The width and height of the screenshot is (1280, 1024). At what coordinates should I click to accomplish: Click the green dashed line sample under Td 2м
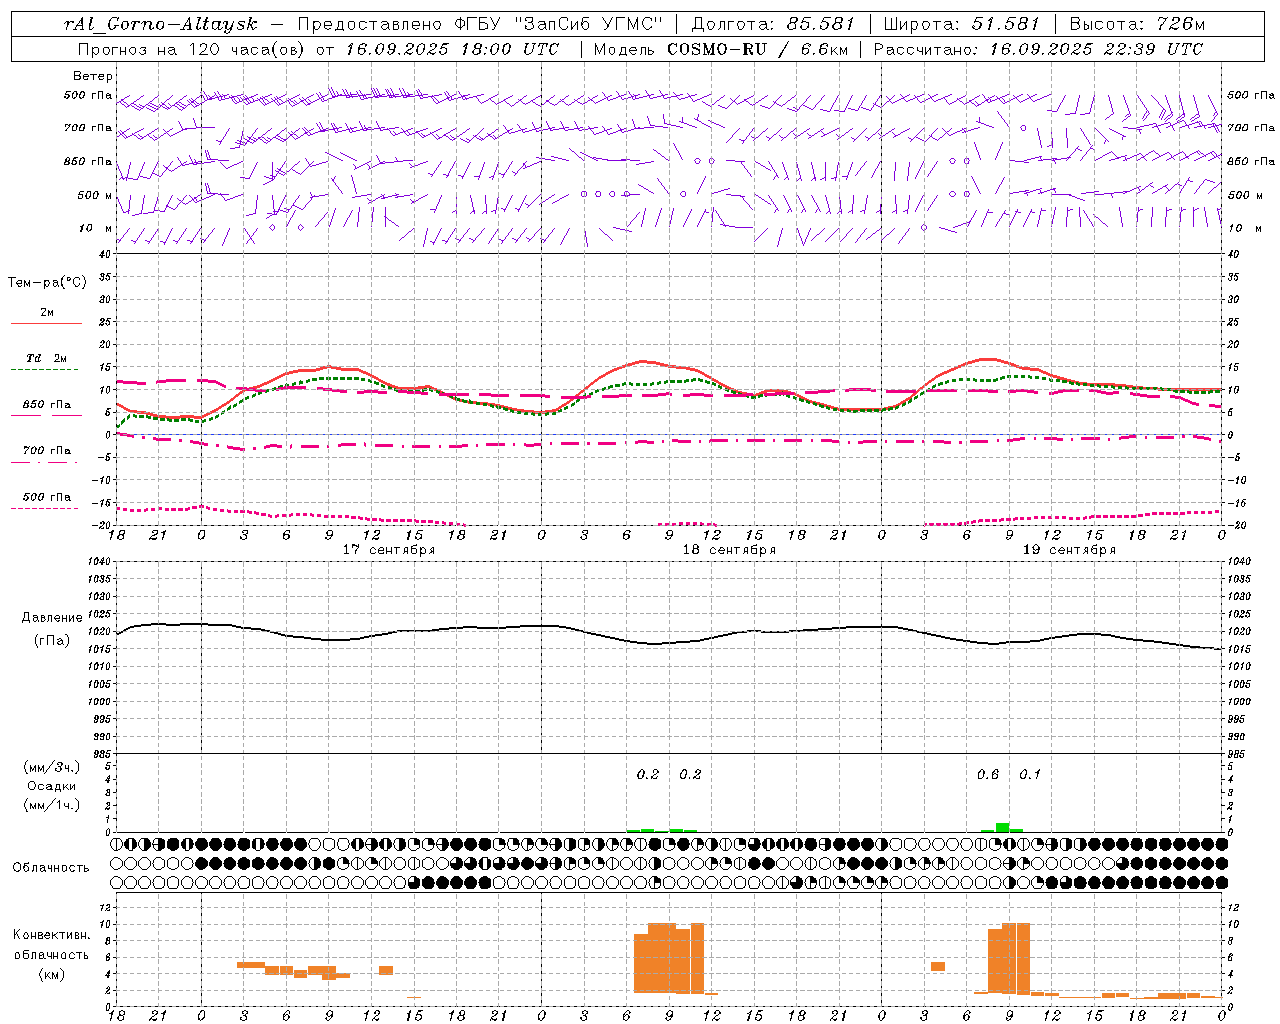[44, 369]
